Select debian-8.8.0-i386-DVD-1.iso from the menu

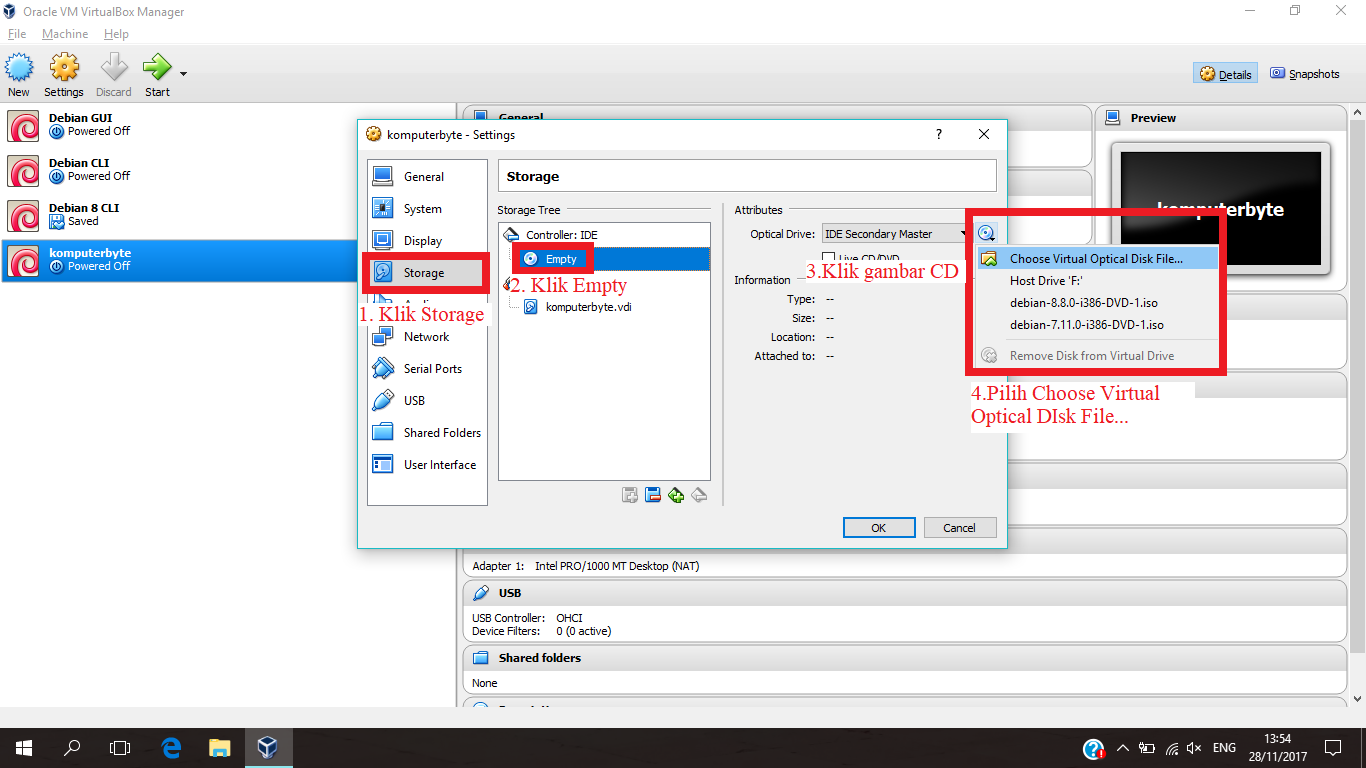1098,303
